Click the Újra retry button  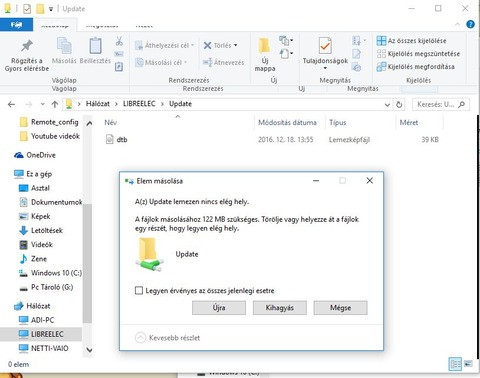[219, 308]
